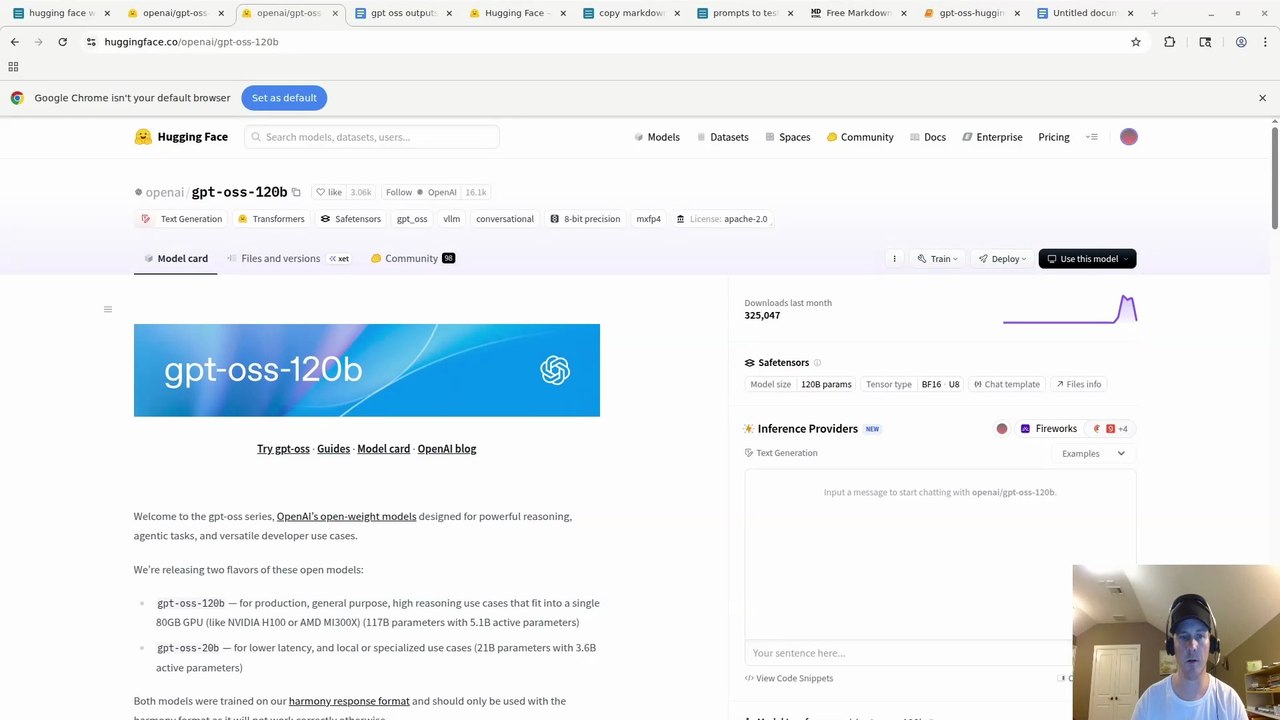View site information icon in address bar
1280x720 pixels.
91,42
